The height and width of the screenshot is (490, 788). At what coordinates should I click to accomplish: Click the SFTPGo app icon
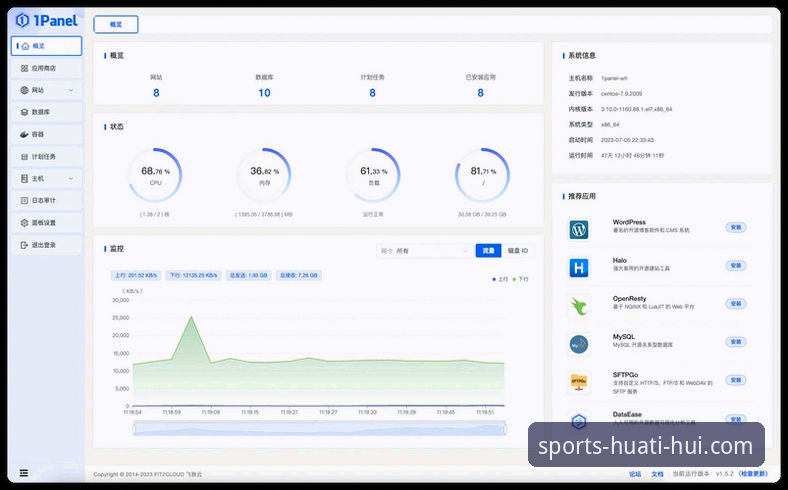(578, 381)
